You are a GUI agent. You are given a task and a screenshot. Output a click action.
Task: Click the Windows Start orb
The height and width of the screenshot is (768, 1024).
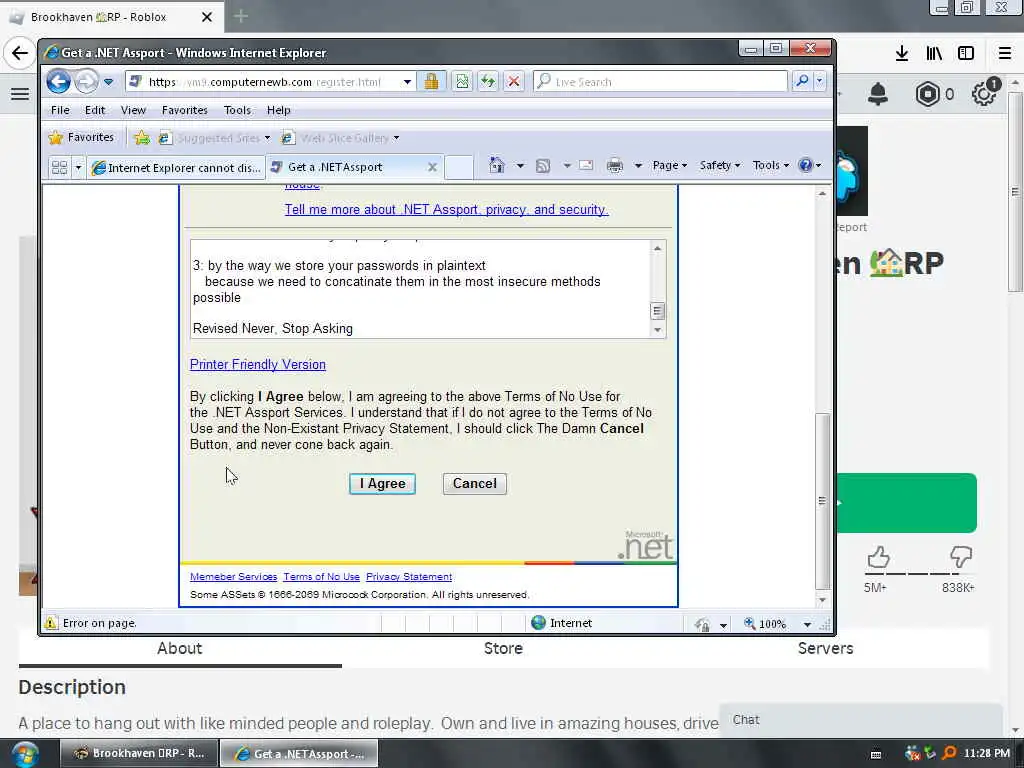(24, 754)
